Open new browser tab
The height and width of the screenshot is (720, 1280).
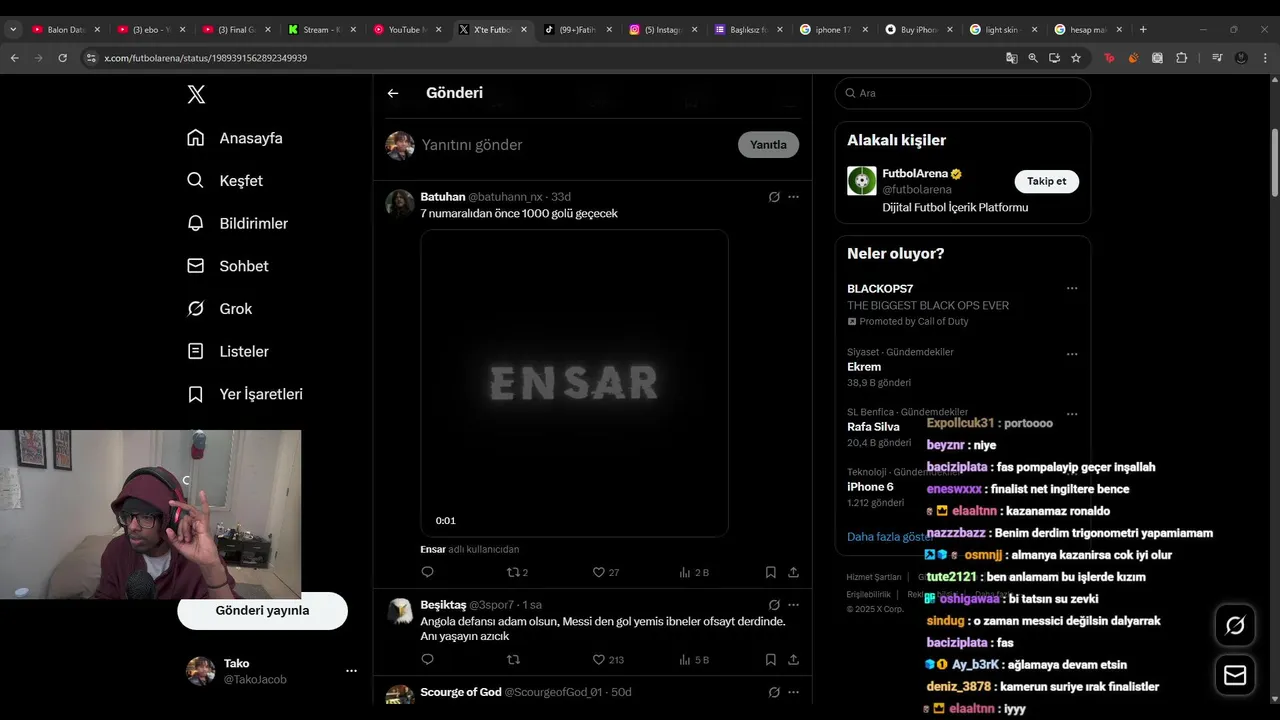(x=1143, y=30)
